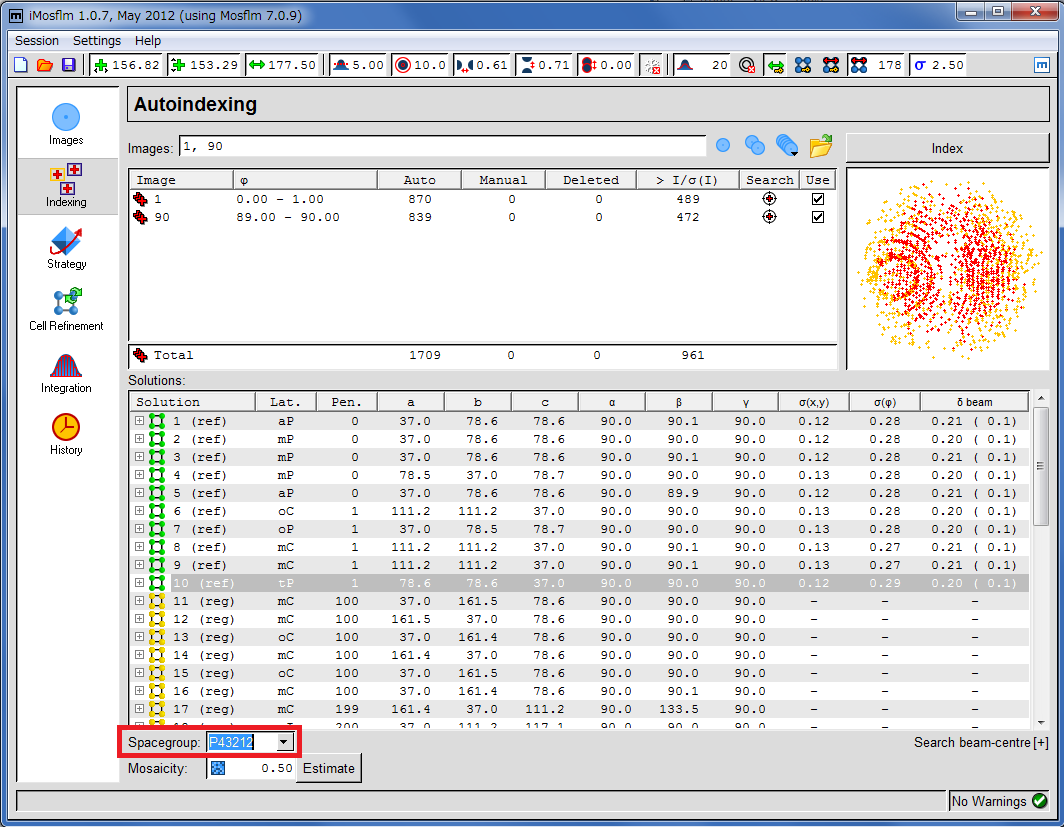The image size is (1064, 827).
Task: Click the Estimate mosaicity button
Action: pyautogui.click(x=329, y=768)
